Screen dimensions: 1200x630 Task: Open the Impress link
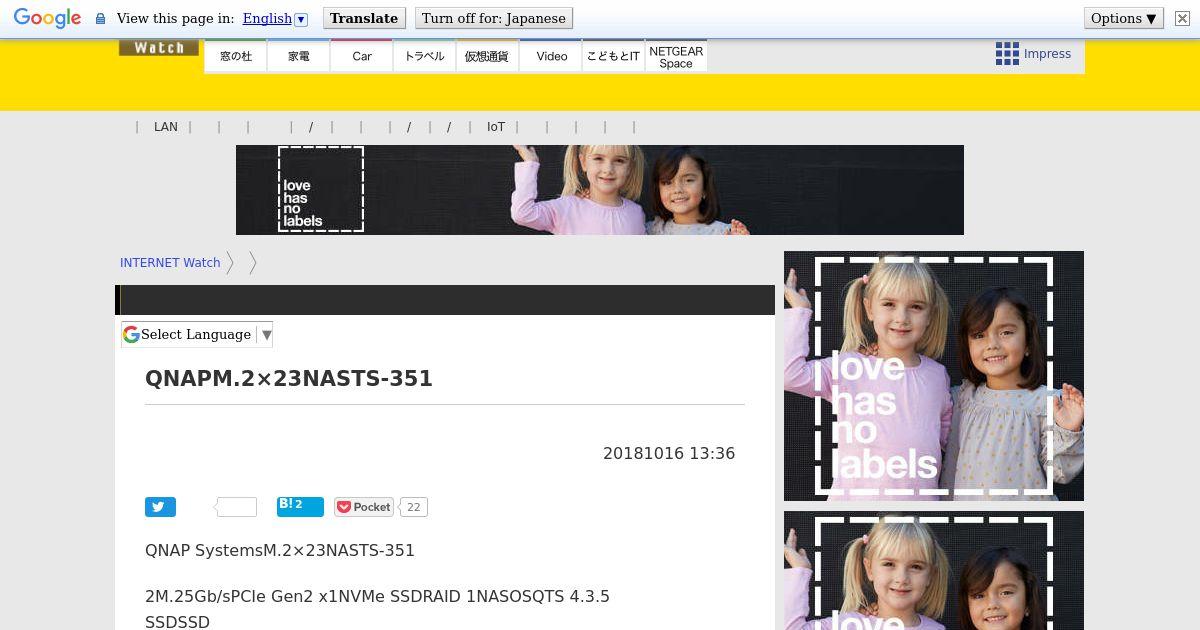1047,54
